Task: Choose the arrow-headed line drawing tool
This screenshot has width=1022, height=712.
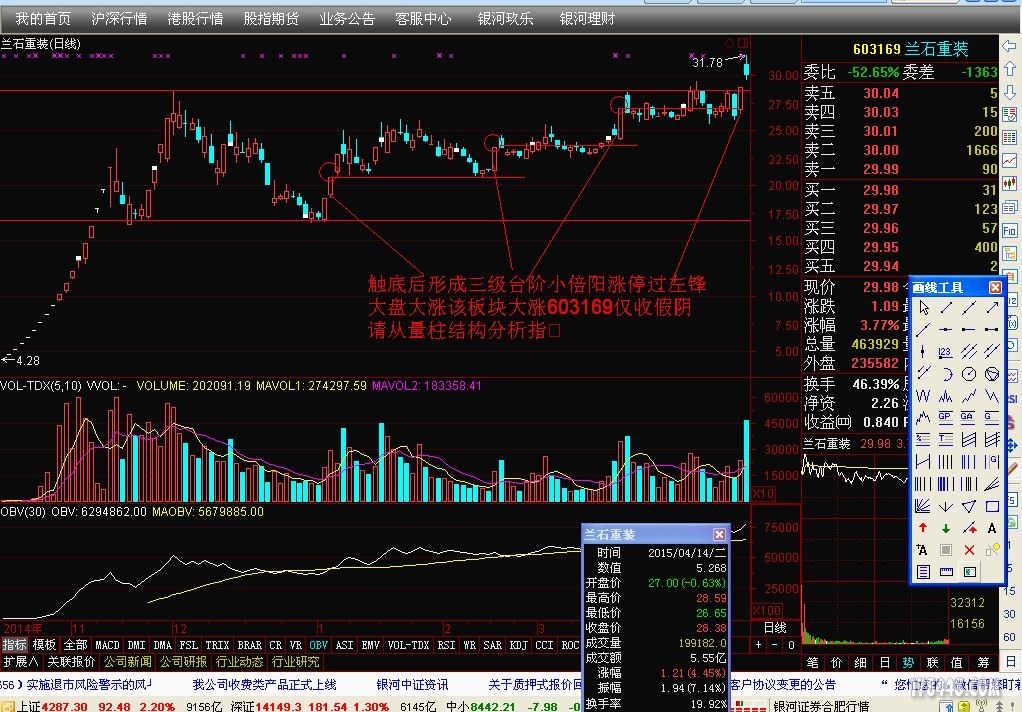Action: click(992, 307)
